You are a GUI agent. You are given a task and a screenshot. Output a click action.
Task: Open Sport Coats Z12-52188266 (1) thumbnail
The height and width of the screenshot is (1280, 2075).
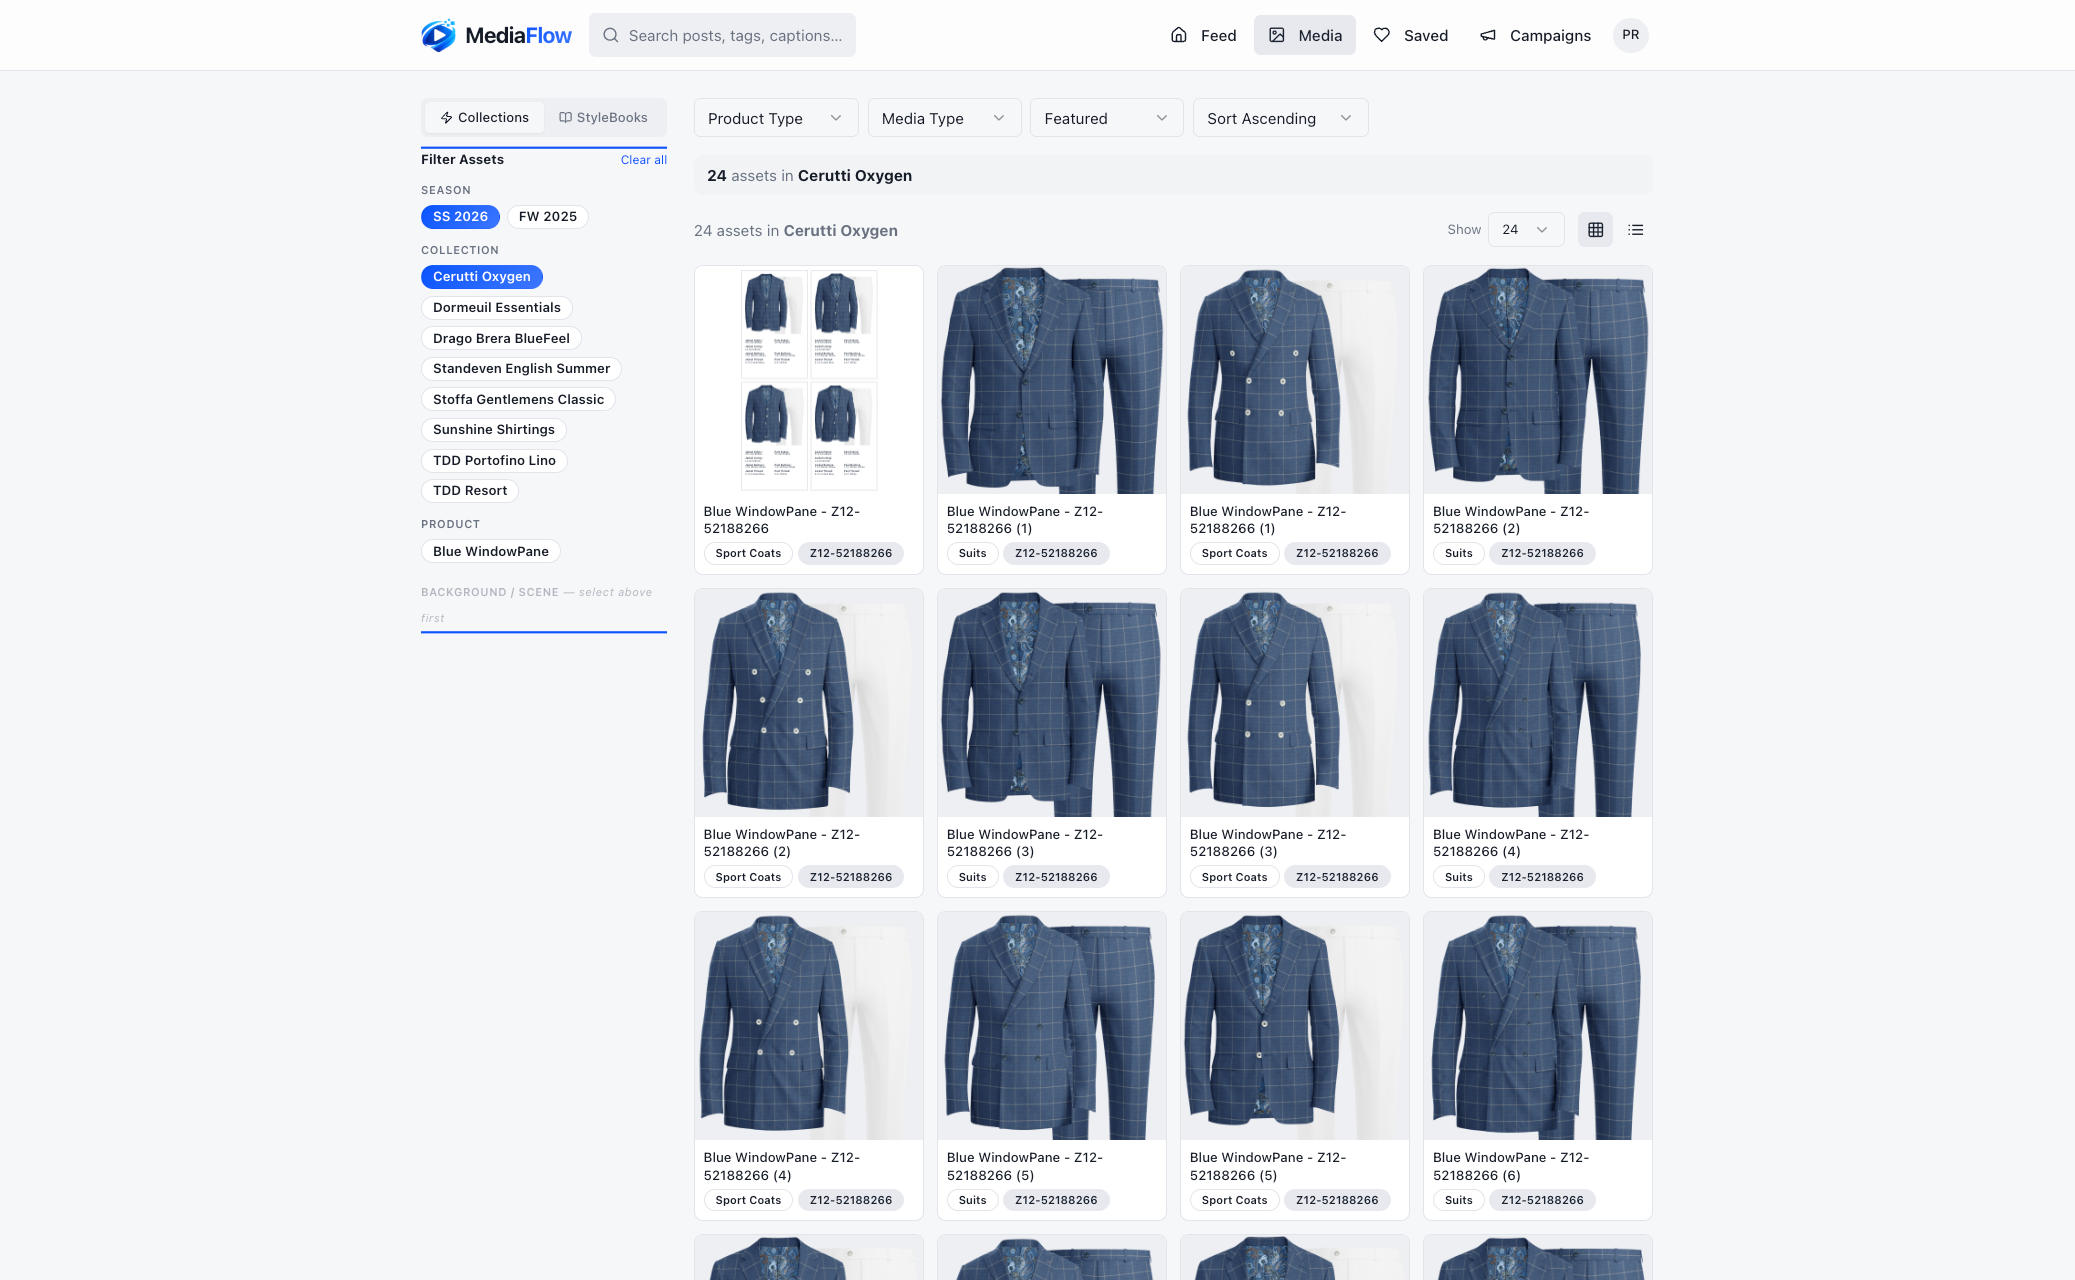pyautogui.click(x=1295, y=380)
